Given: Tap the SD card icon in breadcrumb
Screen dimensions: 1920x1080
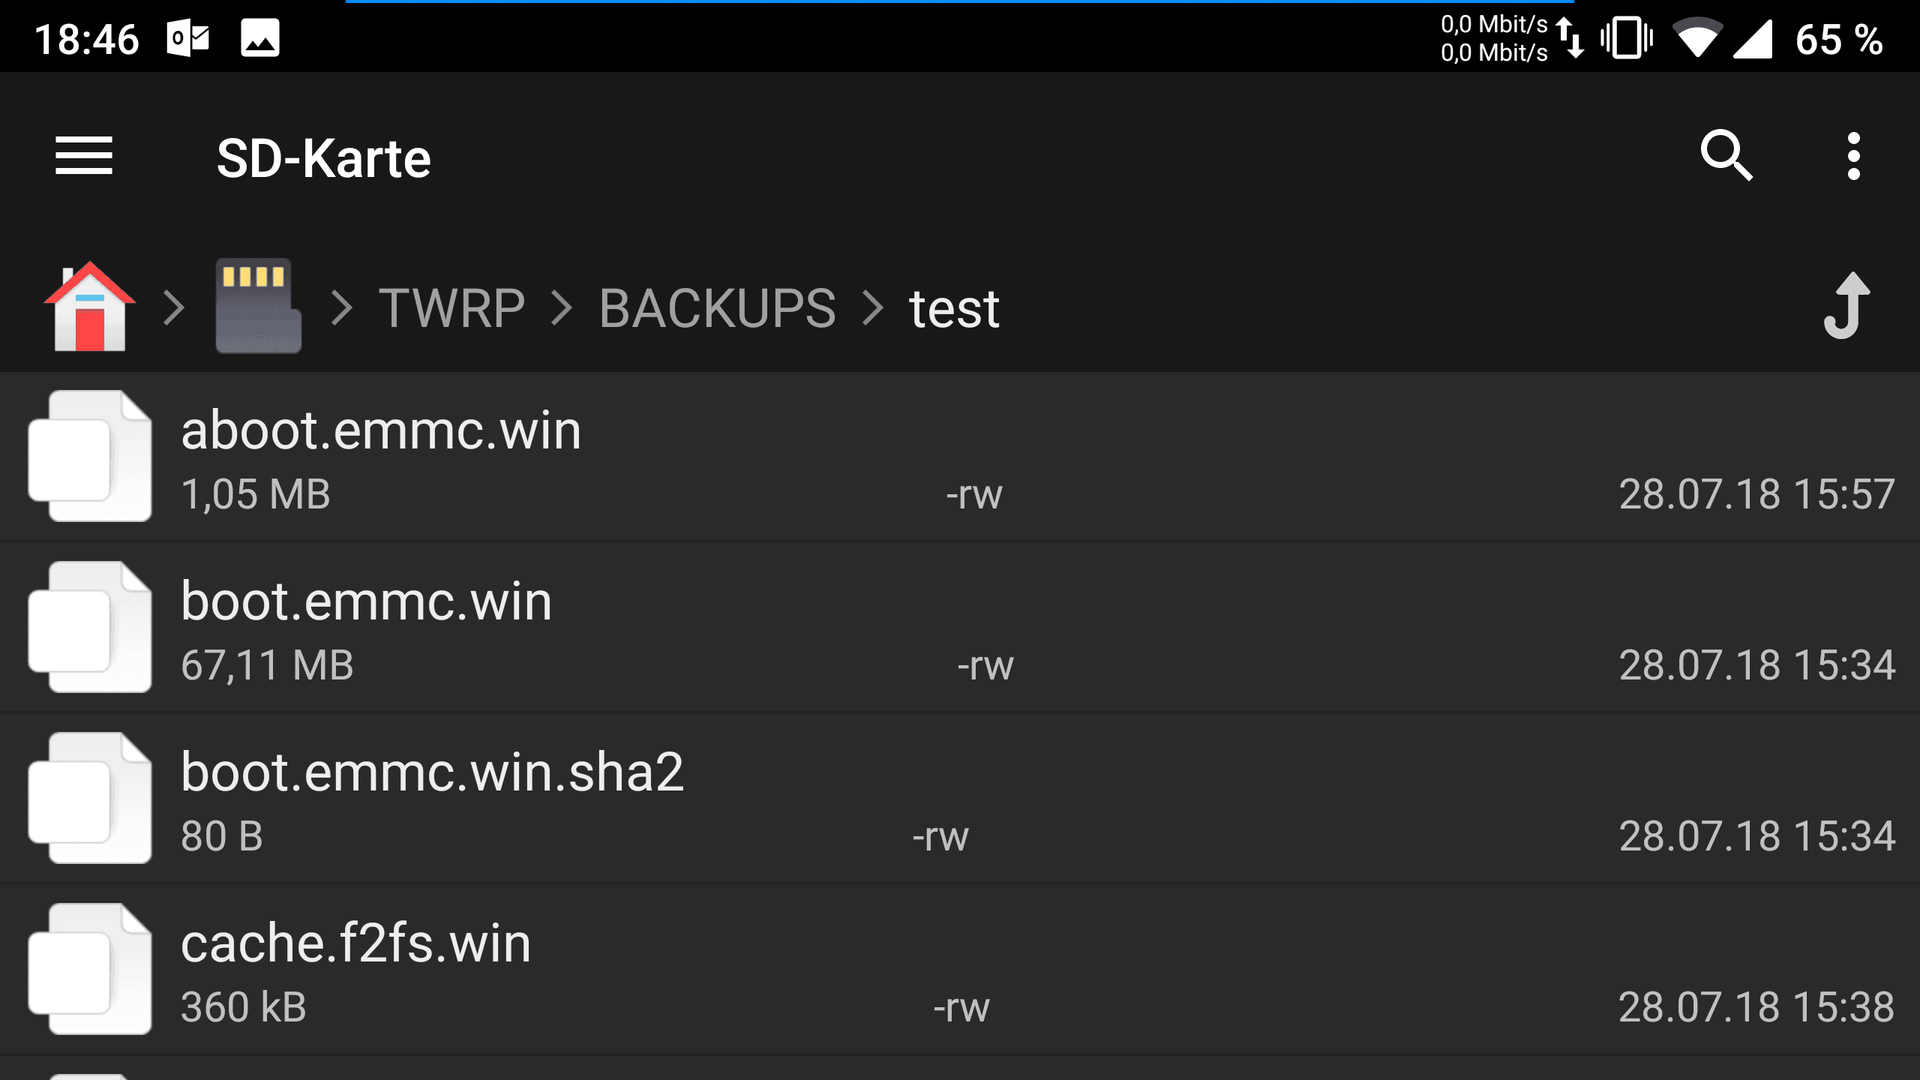Looking at the screenshot, I should pyautogui.click(x=253, y=305).
